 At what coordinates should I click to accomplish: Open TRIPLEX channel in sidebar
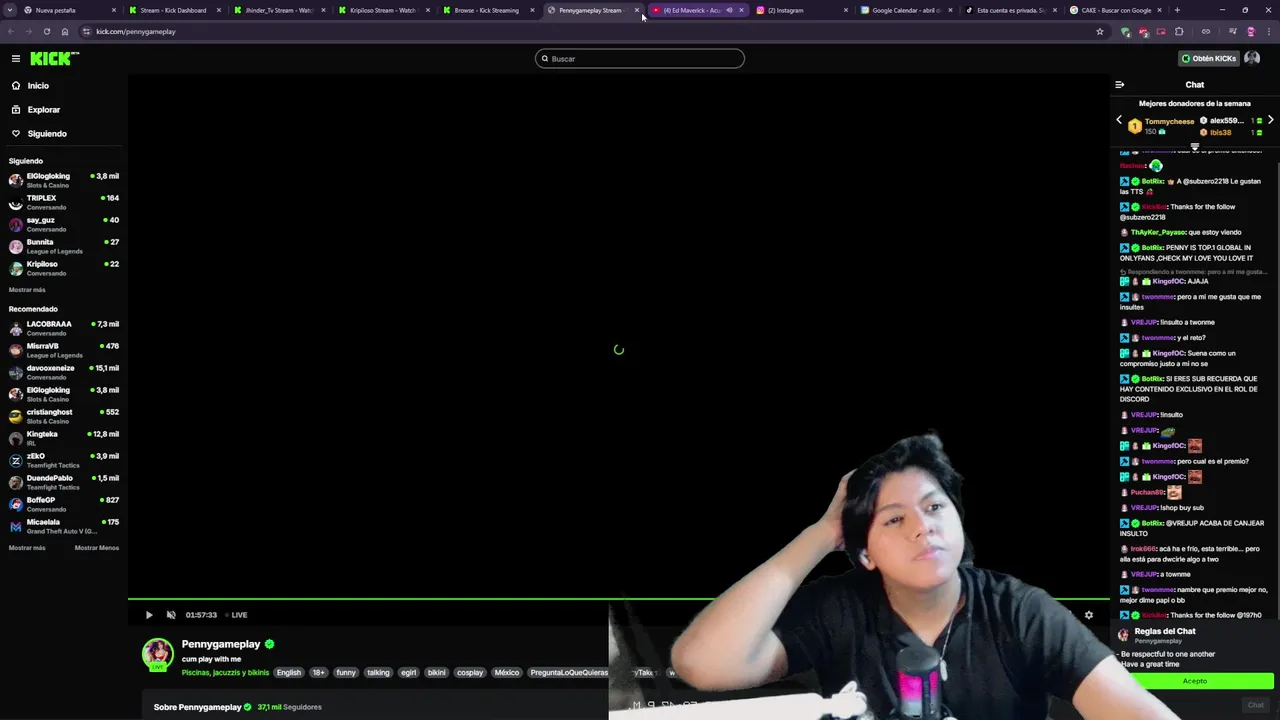[x=64, y=202]
